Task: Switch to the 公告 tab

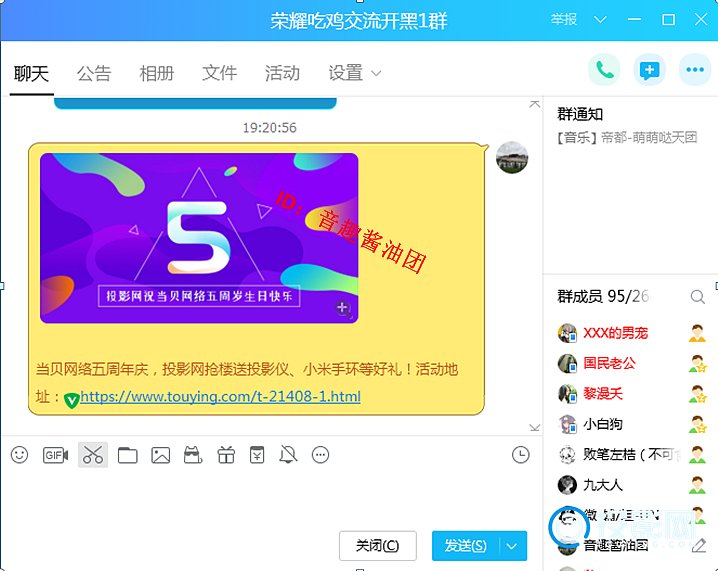Action: point(94,73)
